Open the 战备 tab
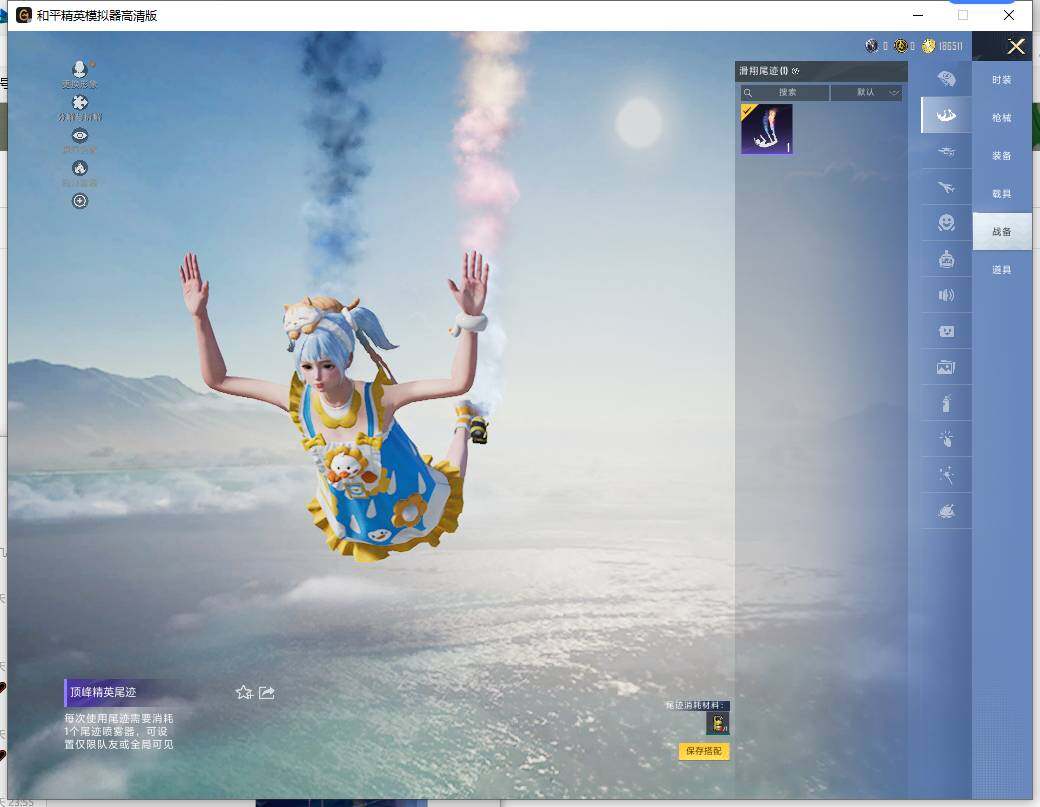 [1002, 231]
